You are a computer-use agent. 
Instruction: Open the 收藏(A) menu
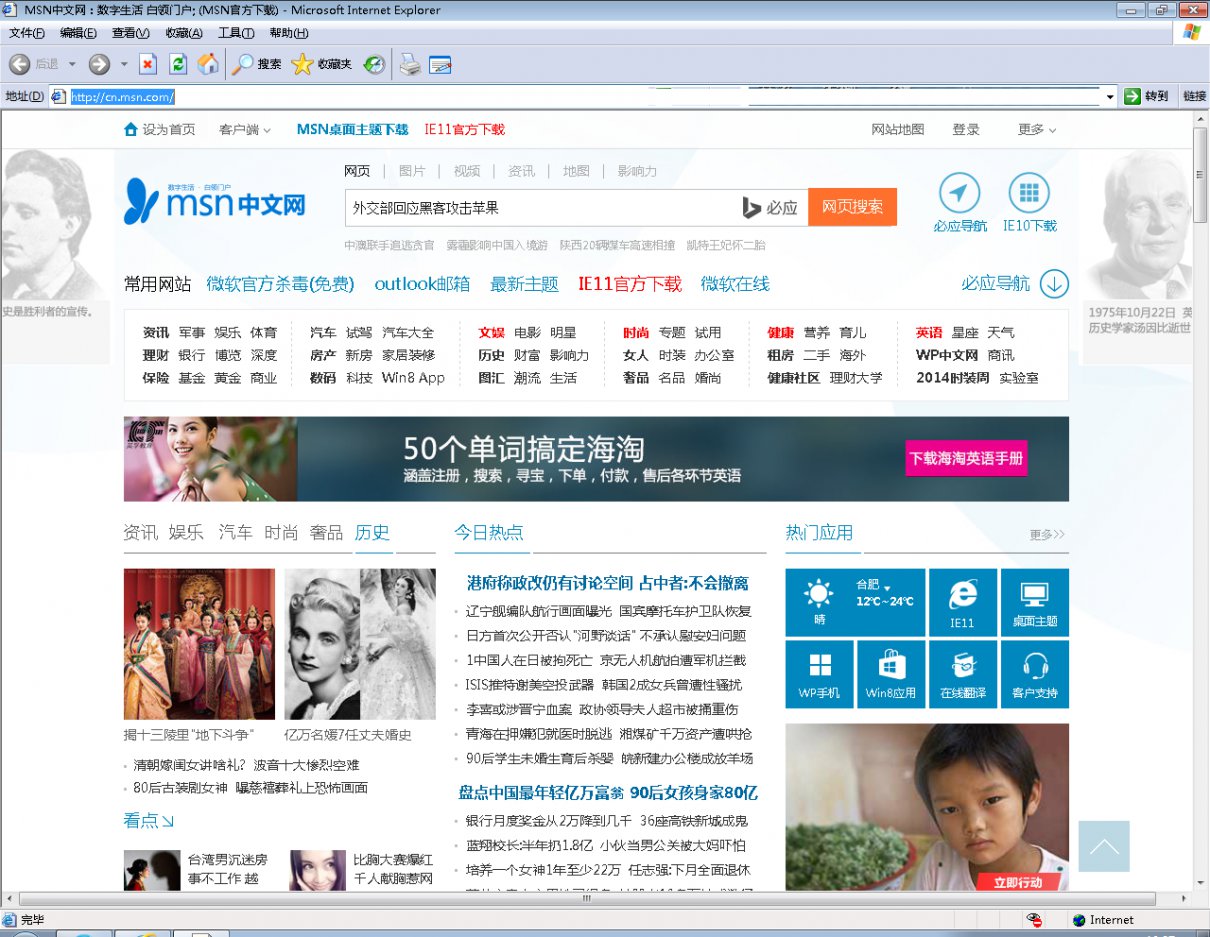pyautogui.click(x=184, y=33)
